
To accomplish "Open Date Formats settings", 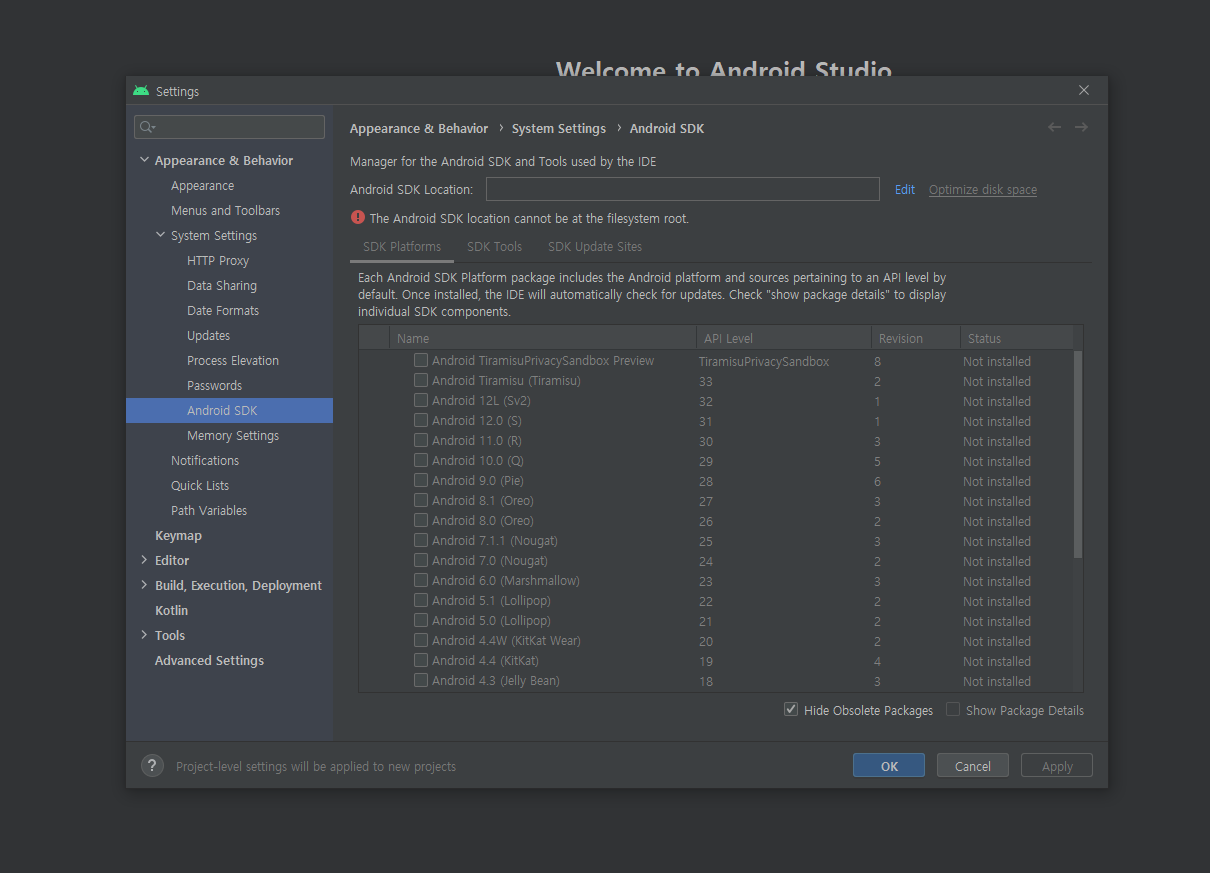I will tap(223, 310).
